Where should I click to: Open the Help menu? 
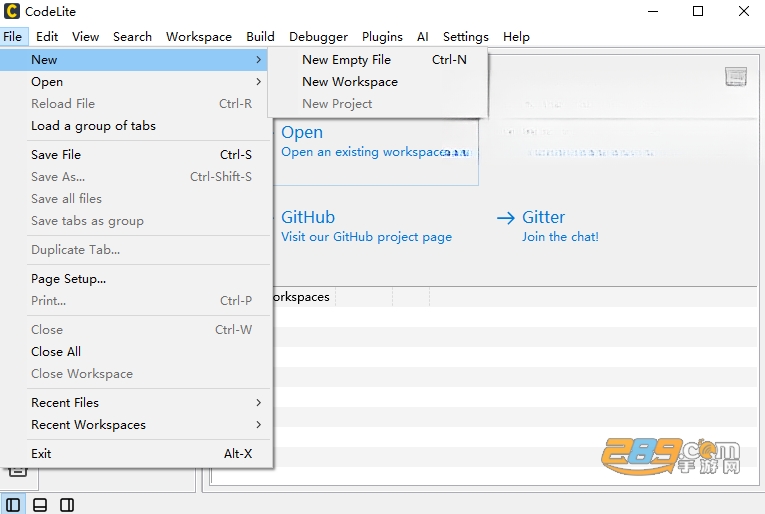point(516,37)
